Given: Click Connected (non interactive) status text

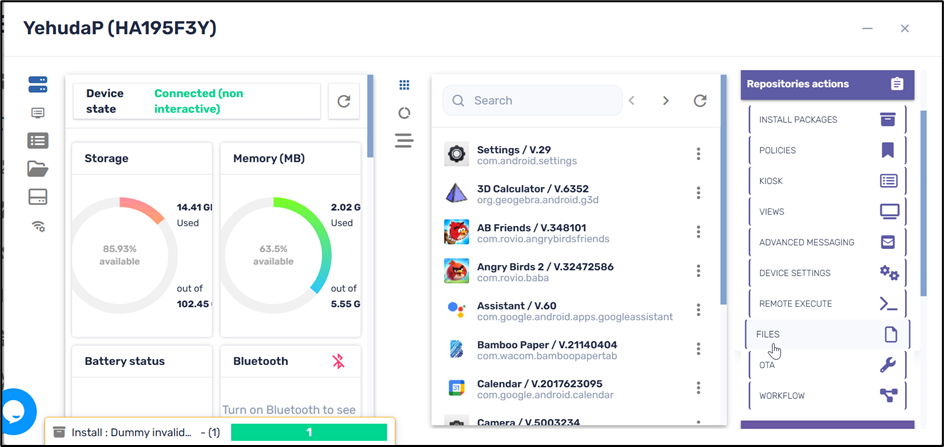Looking at the screenshot, I should pyautogui.click(x=199, y=101).
